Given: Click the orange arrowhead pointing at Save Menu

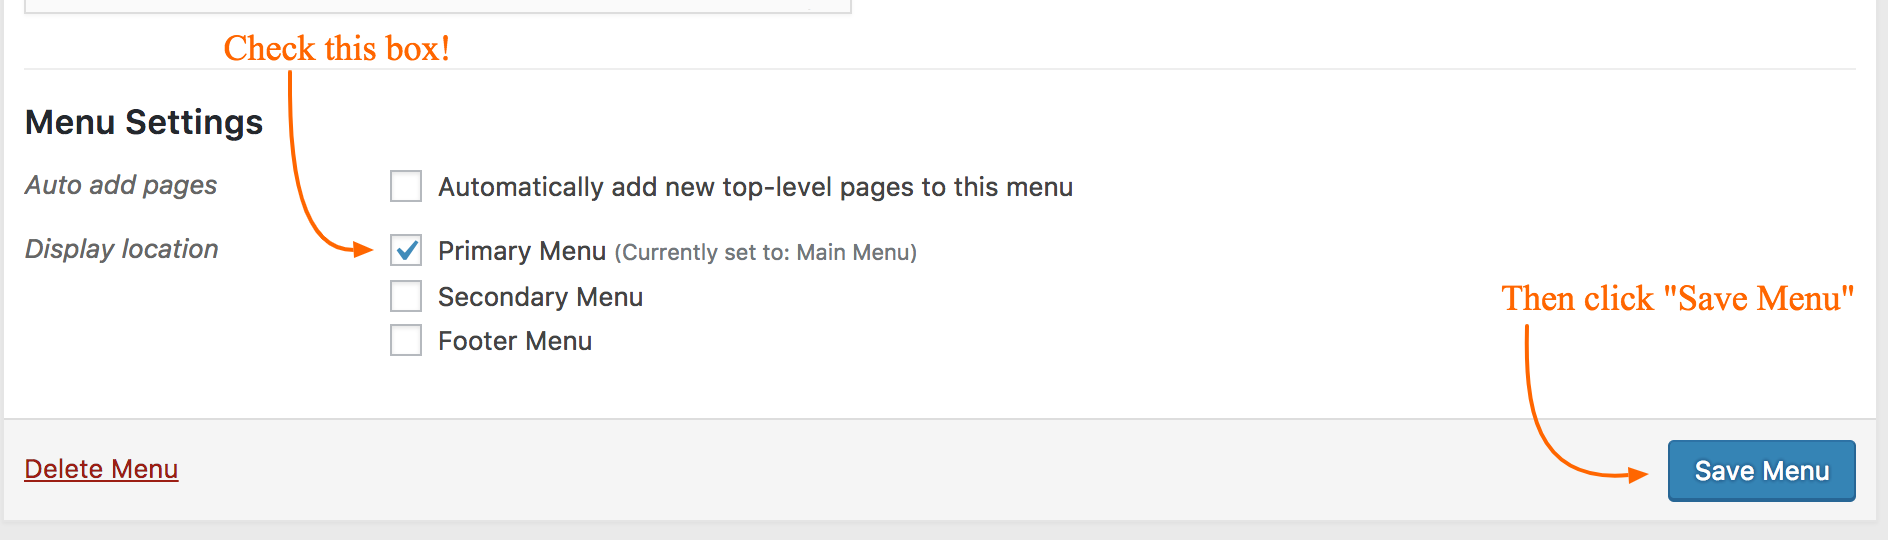Looking at the screenshot, I should tap(1637, 474).
